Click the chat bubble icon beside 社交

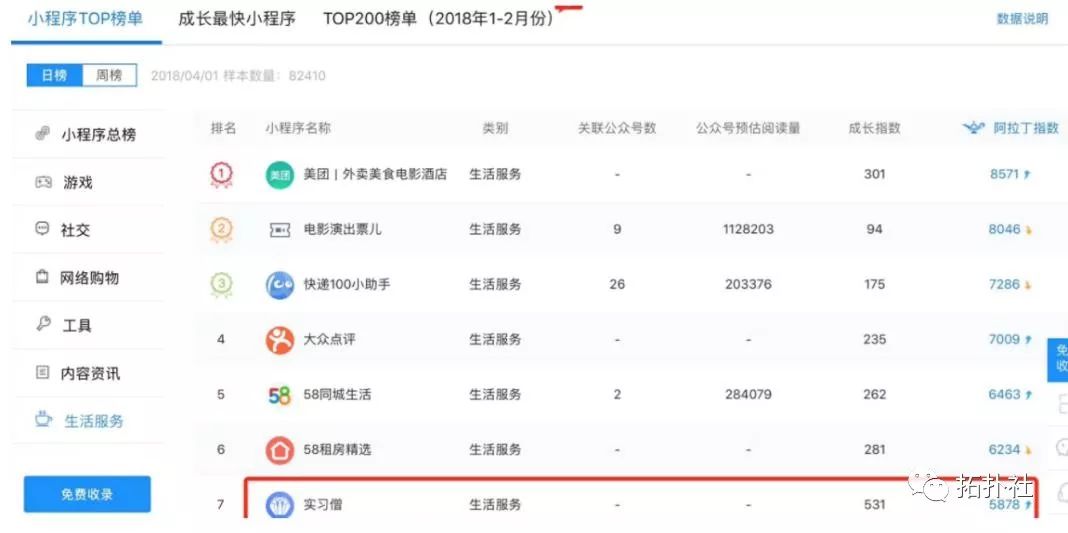coord(42,229)
